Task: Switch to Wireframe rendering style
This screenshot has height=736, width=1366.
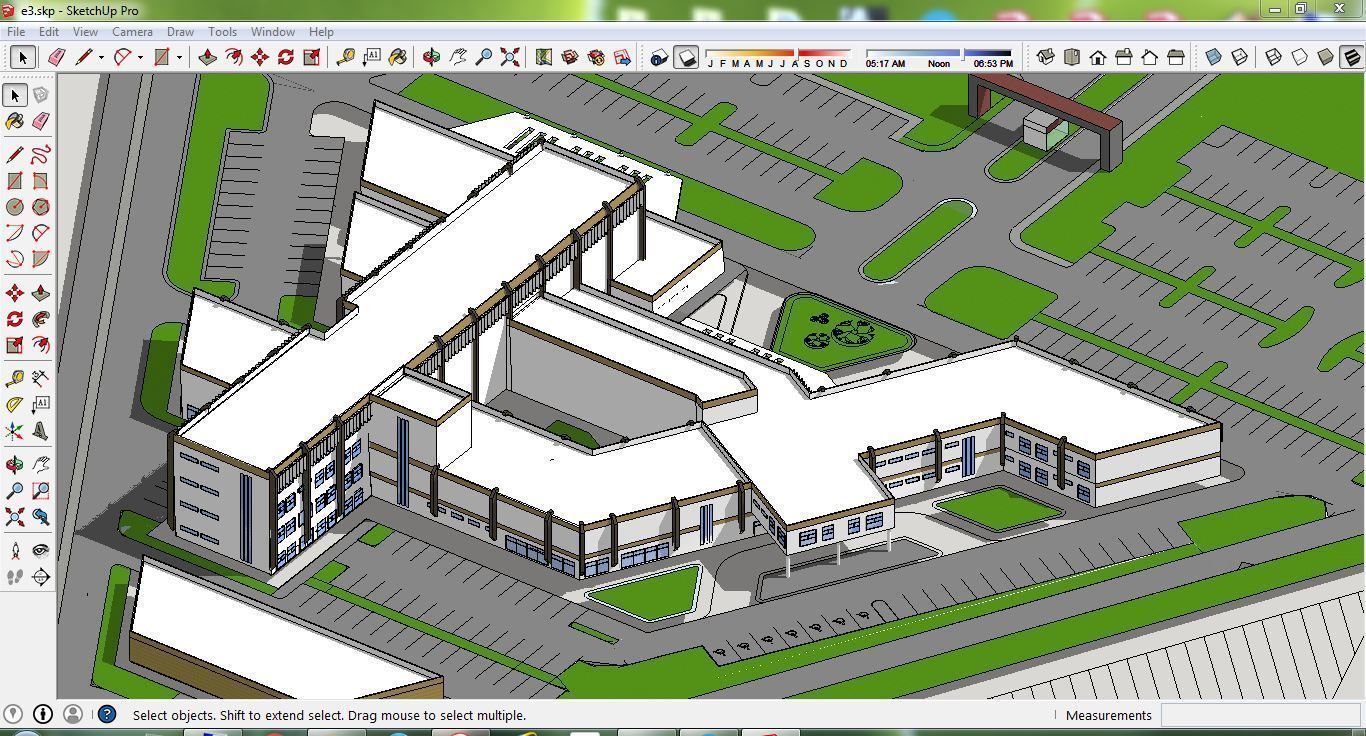Action: coord(1272,57)
